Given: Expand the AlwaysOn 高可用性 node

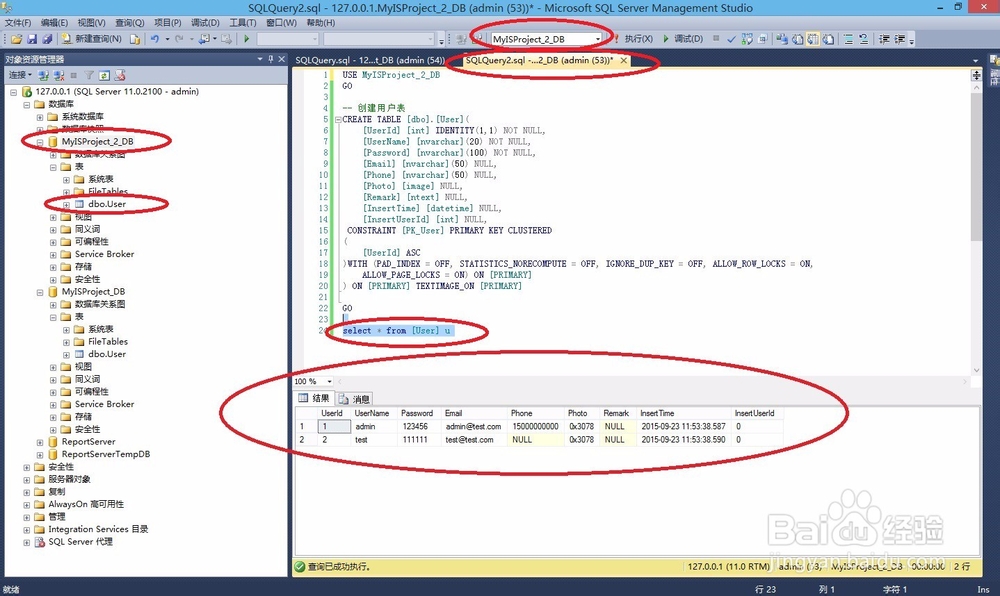Looking at the screenshot, I should 26,504.
